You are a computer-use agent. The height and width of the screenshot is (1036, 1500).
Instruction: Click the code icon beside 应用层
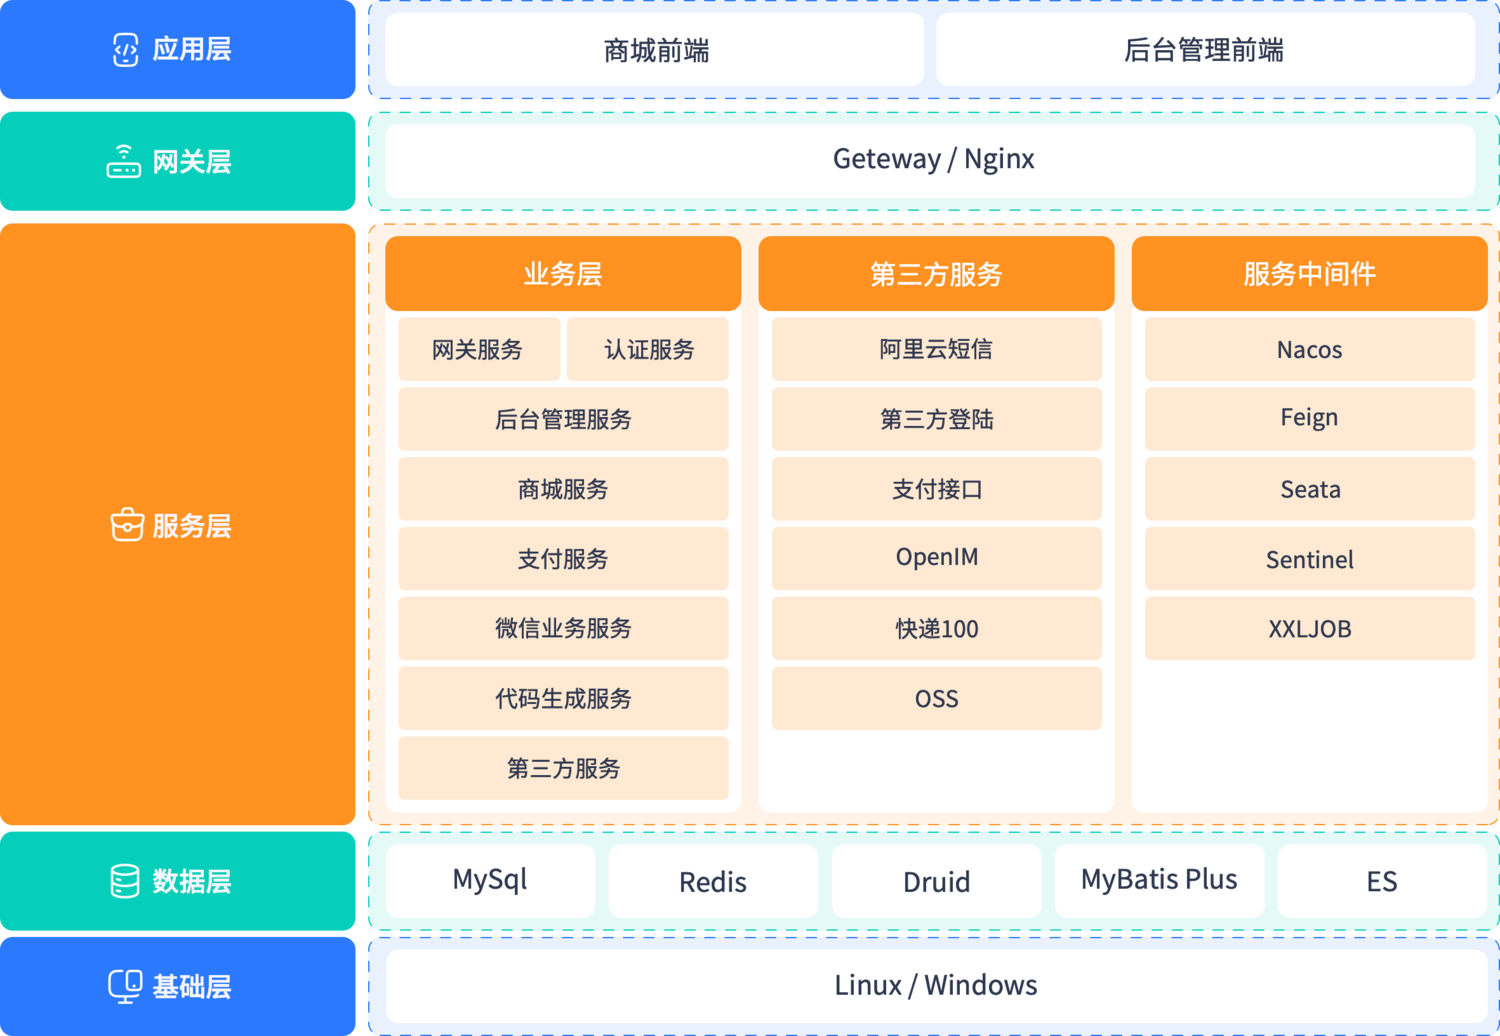click(124, 50)
